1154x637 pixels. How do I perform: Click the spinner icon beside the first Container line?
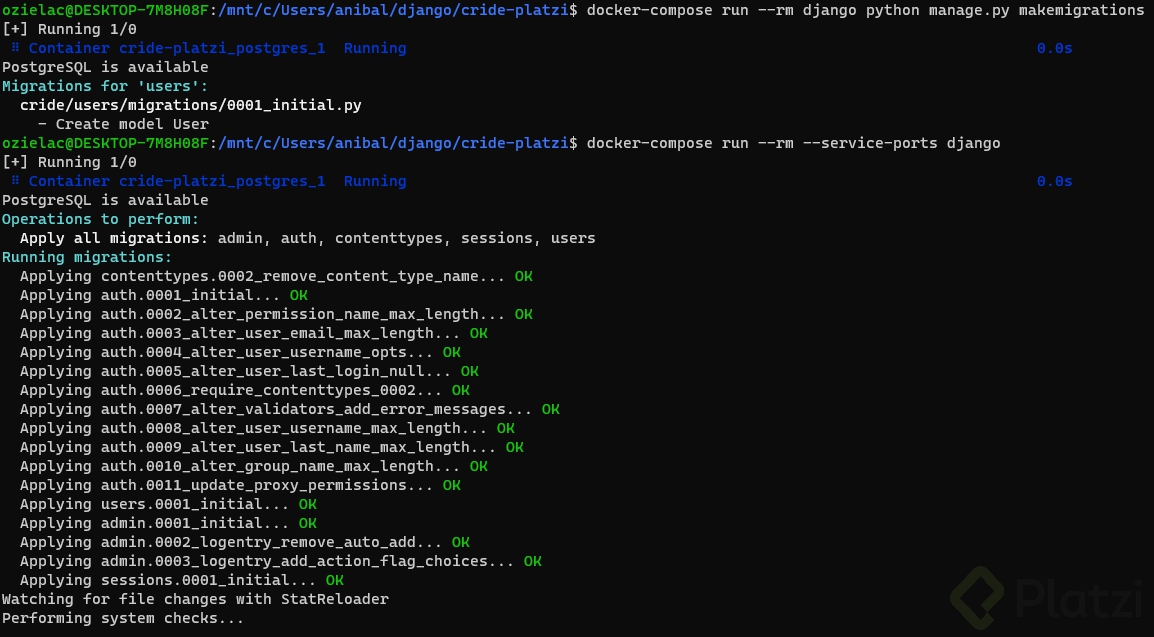coord(15,48)
